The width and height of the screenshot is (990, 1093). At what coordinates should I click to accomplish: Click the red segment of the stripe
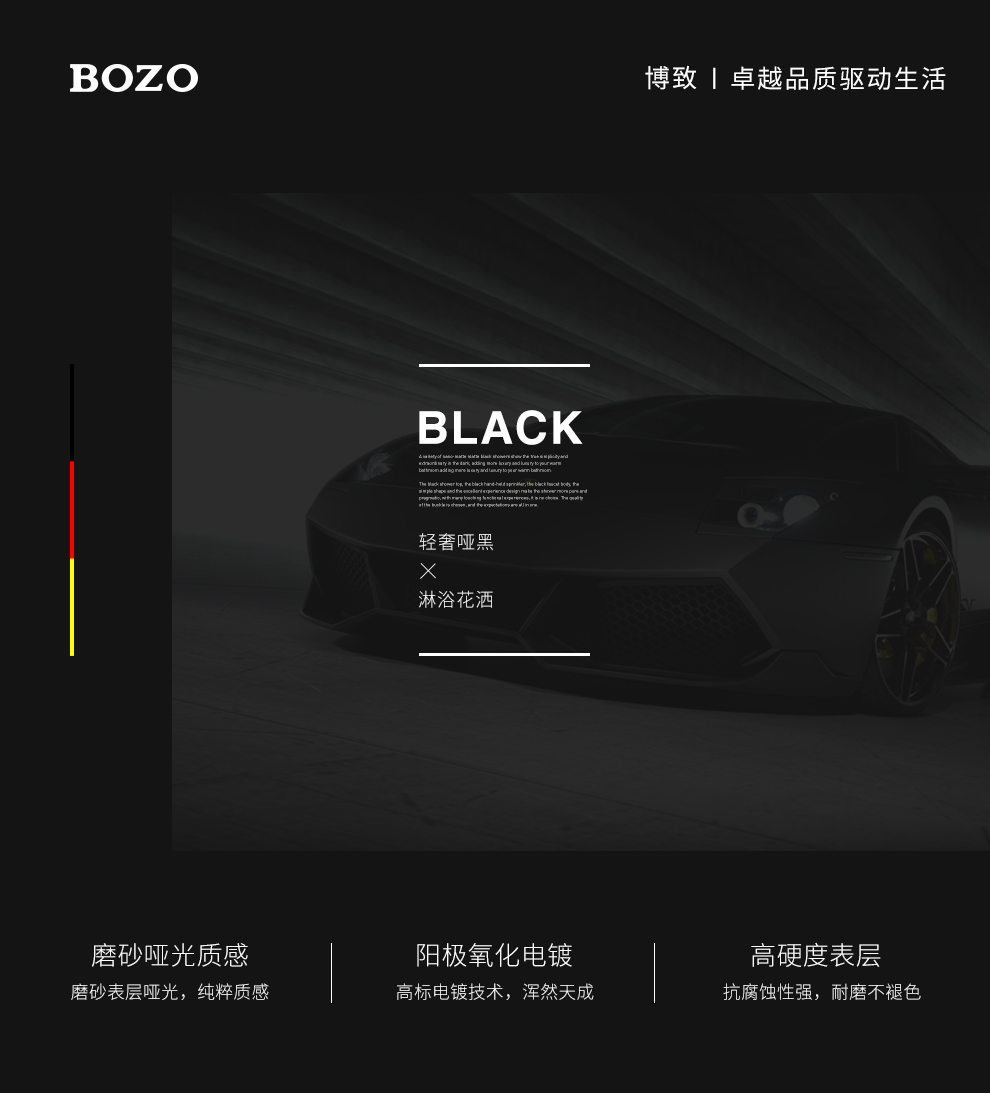click(72, 510)
